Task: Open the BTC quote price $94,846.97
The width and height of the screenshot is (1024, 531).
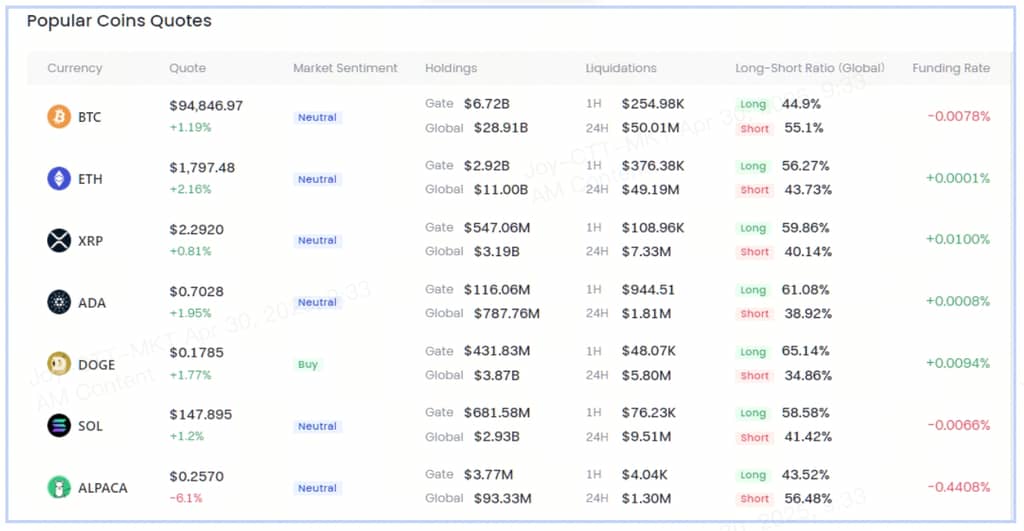Action: pyautogui.click(x=206, y=105)
